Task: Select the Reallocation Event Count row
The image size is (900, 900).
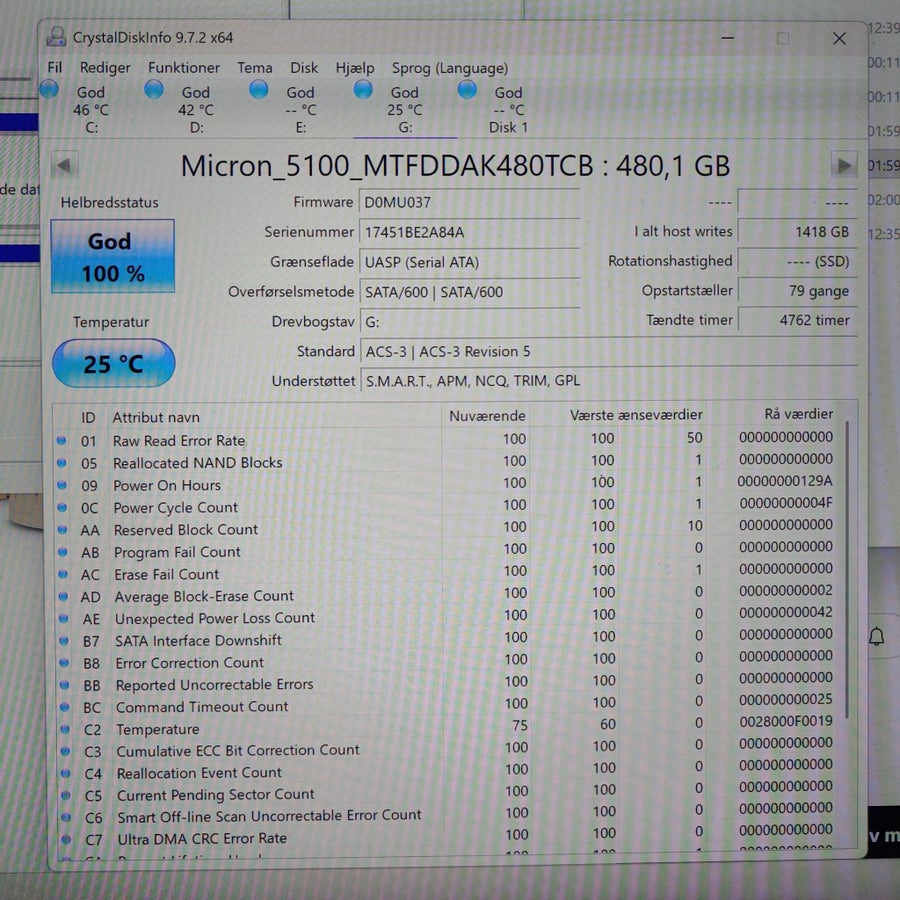Action: click(x=445, y=770)
